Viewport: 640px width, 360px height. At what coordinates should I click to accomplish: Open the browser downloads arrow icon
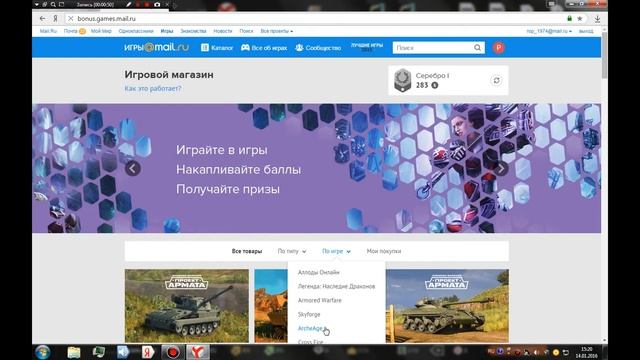597,19
